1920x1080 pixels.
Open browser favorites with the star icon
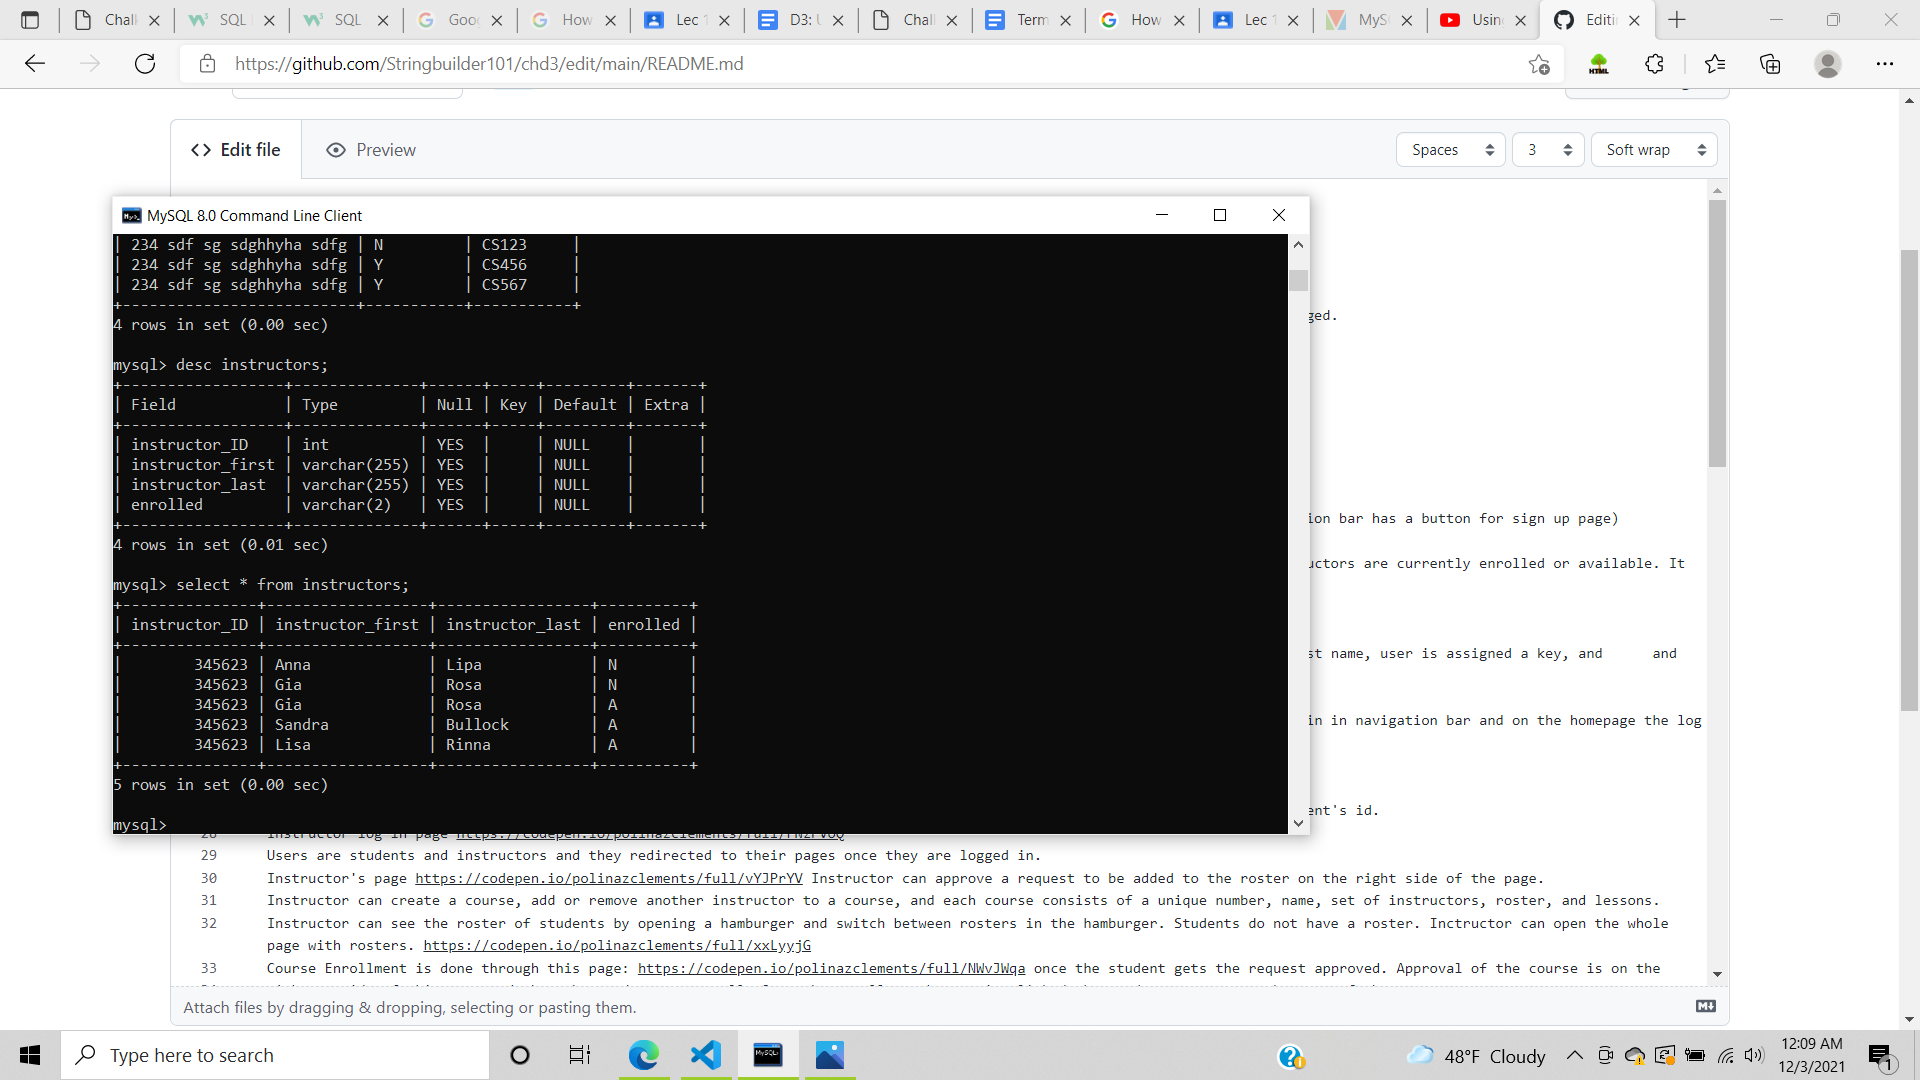(x=1715, y=64)
